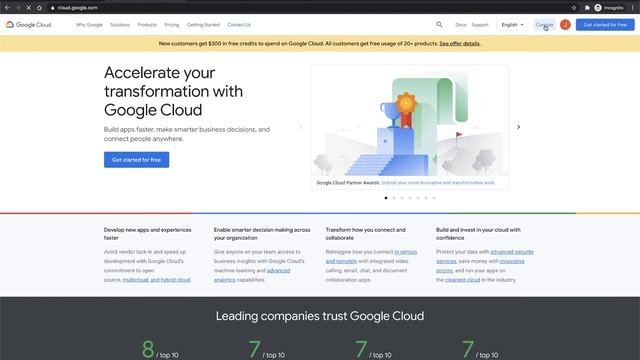Click the 8 / top 10 statistic

click(x=160, y=350)
